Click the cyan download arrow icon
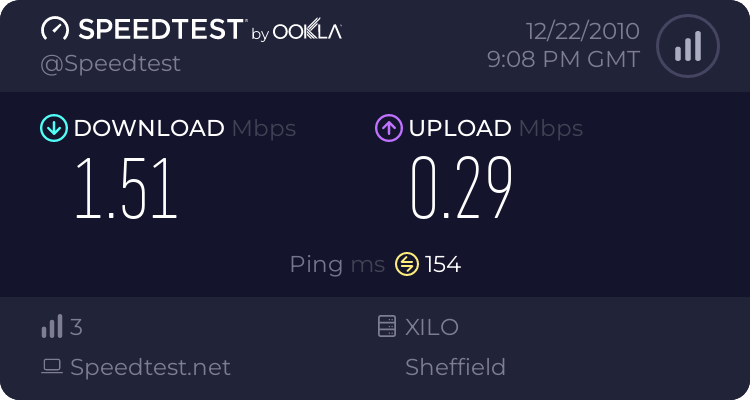 (53, 128)
